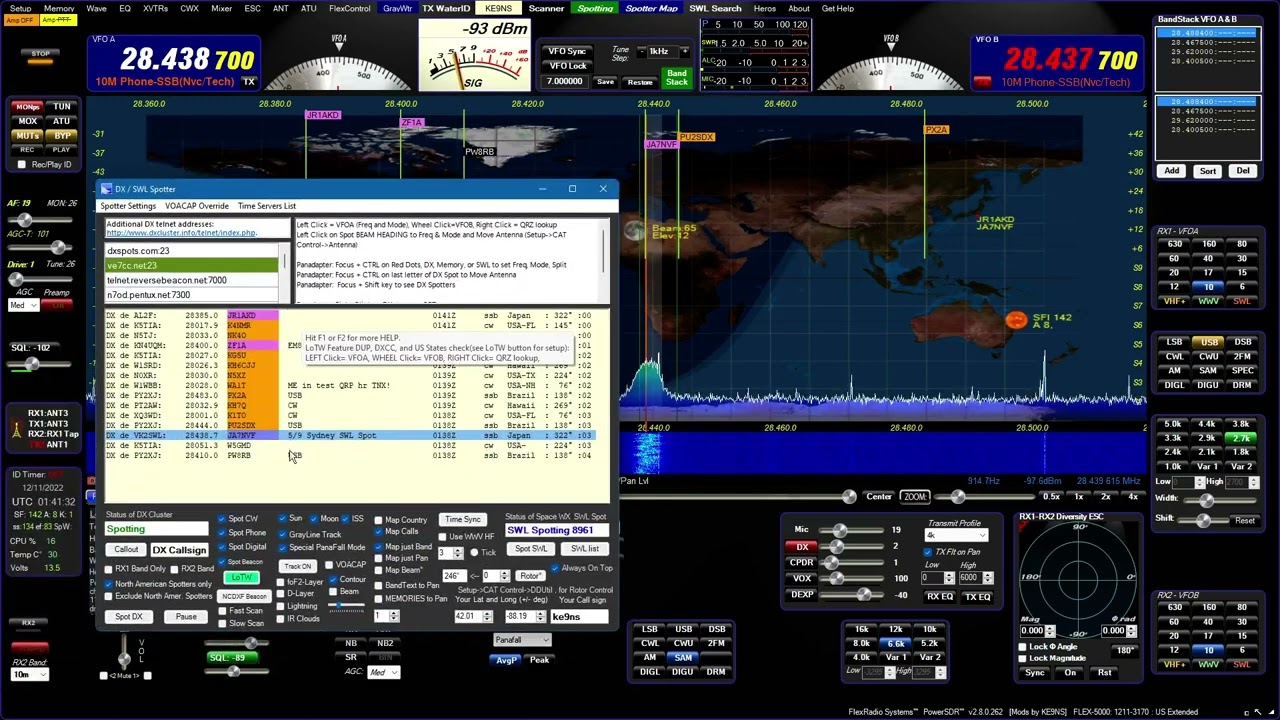Enable RX1 Band Only checkbox
Screen dimensions: 1280x720
click(x=109, y=569)
